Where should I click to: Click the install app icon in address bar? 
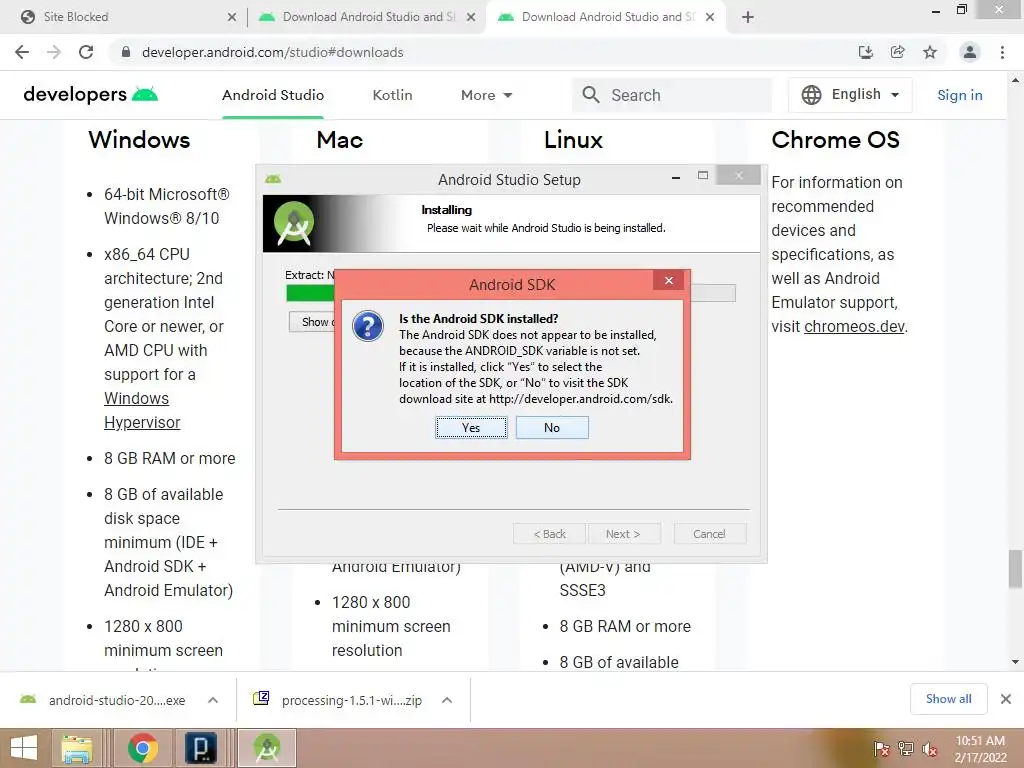(865, 52)
